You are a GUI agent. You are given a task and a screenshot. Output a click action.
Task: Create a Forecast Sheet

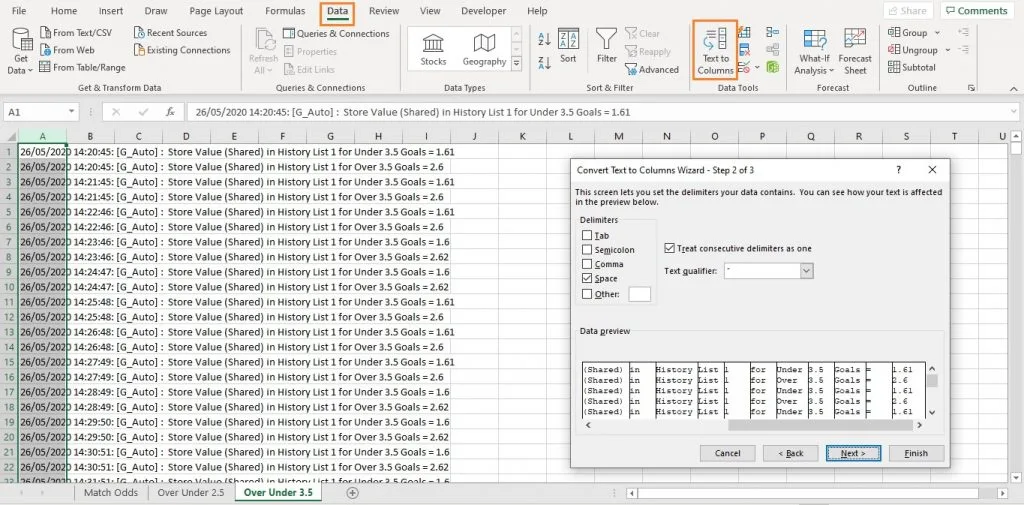pos(855,51)
